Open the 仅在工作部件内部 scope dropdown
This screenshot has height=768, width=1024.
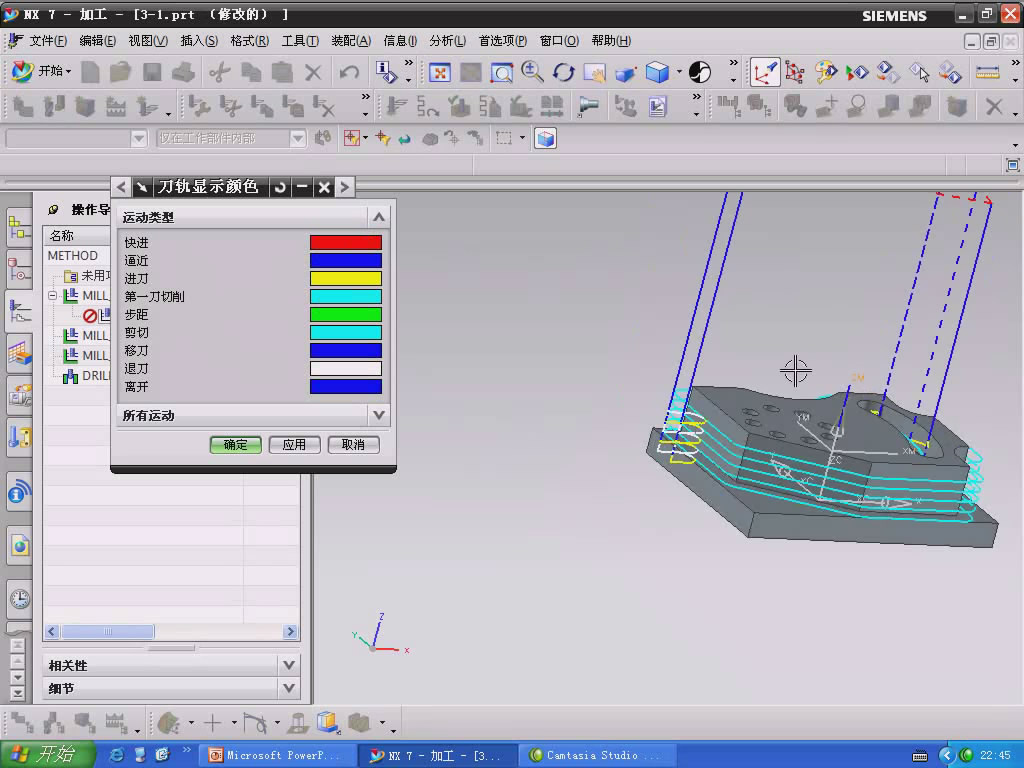coord(297,138)
